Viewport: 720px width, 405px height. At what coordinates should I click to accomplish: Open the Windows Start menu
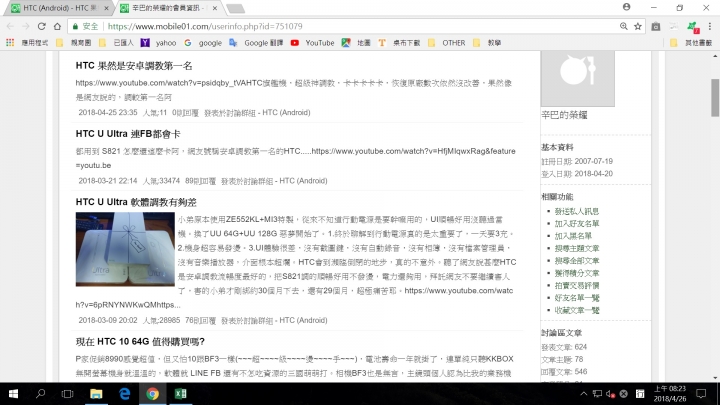click(13, 394)
